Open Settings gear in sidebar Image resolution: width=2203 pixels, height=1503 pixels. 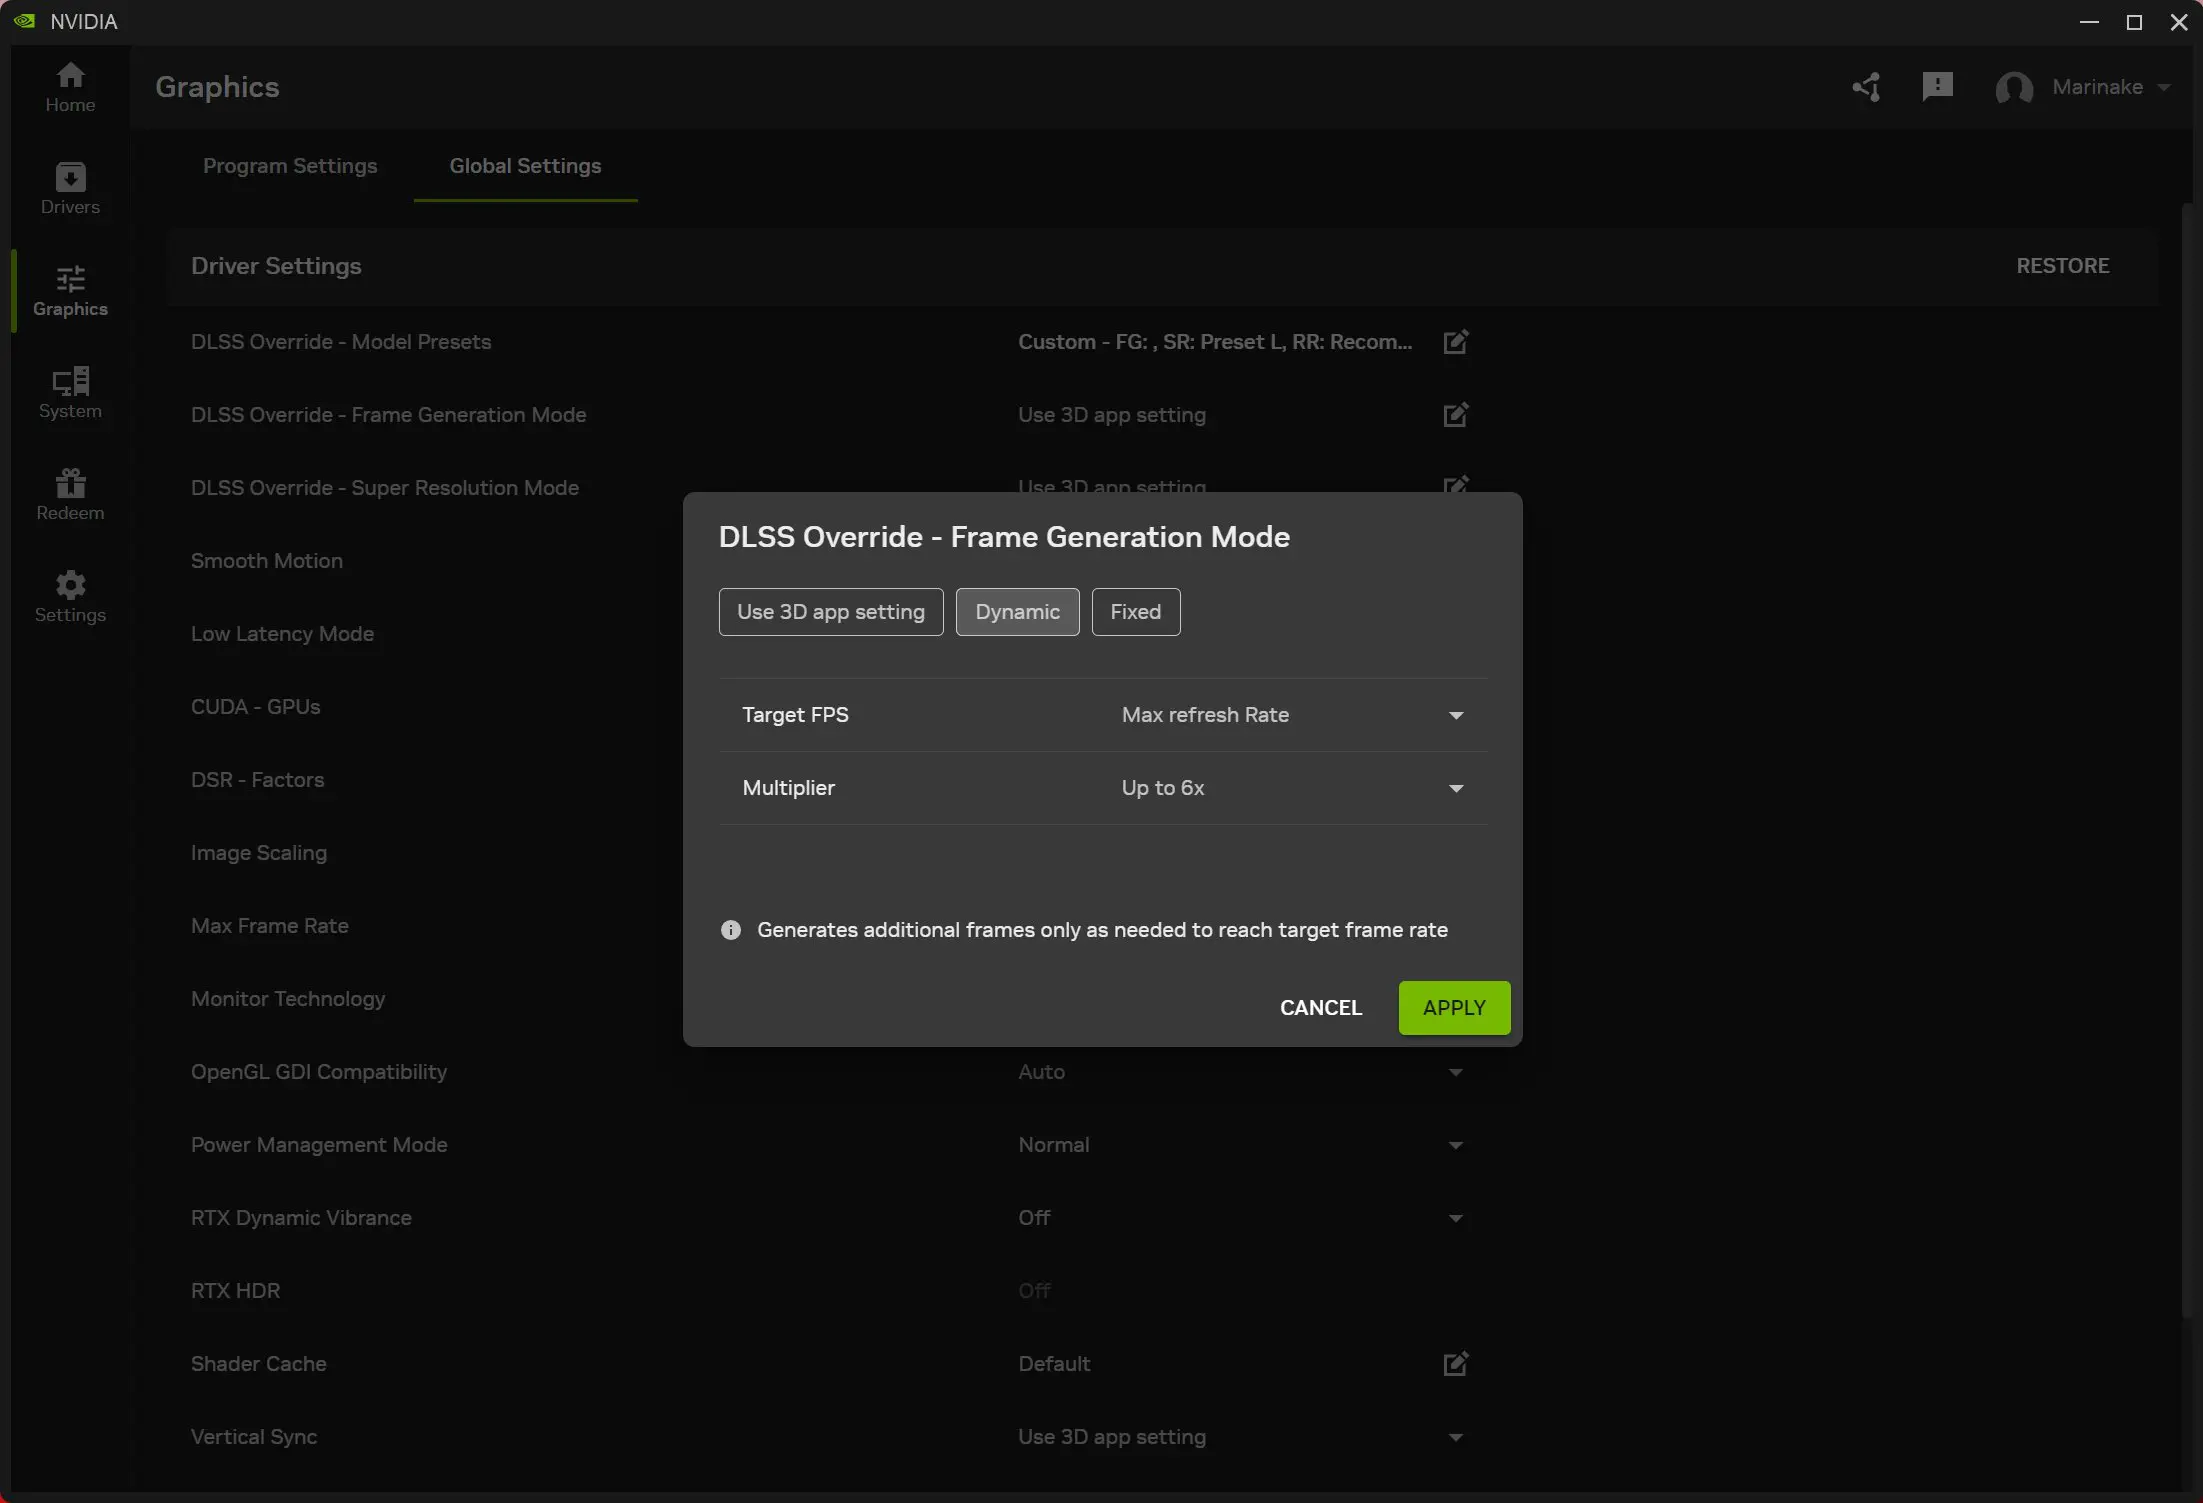[x=70, y=596]
